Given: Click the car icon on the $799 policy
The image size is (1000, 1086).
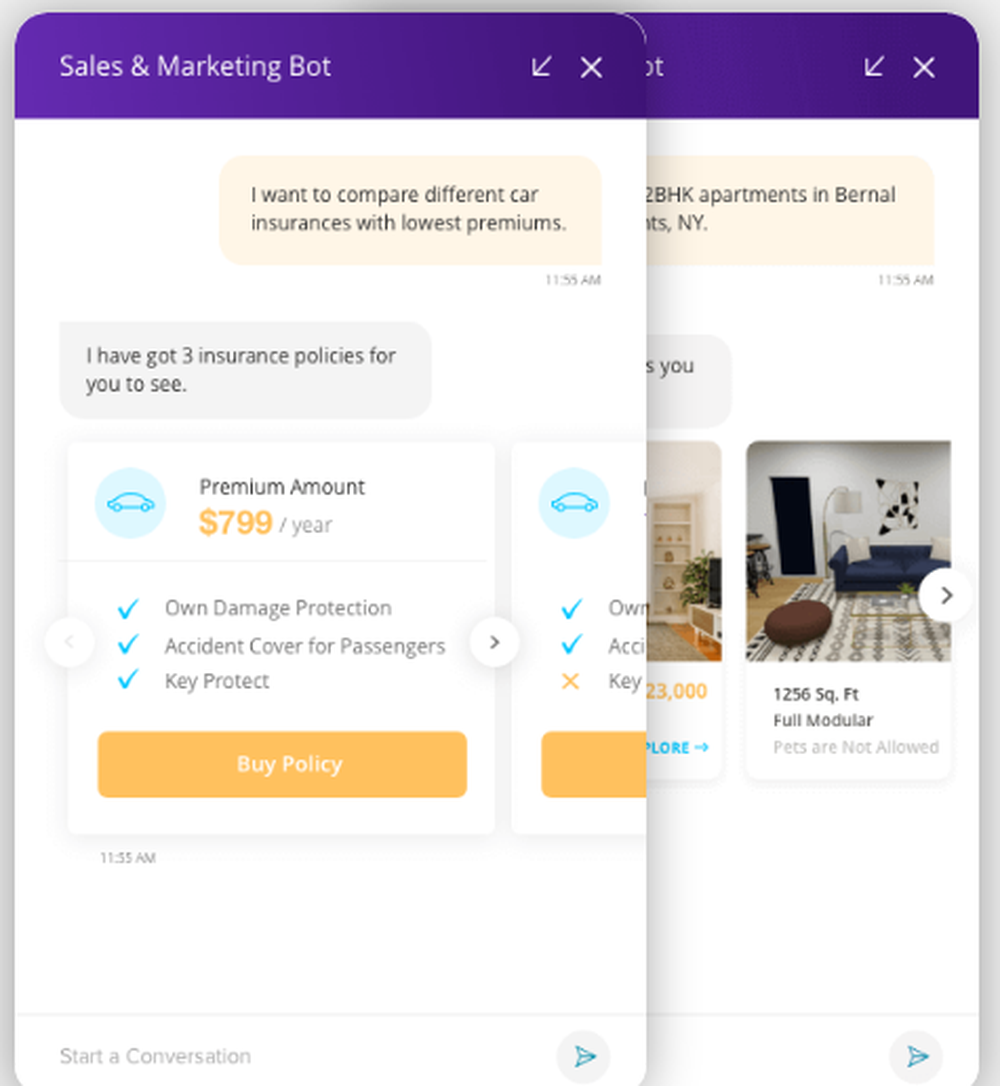Looking at the screenshot, I should click(131, 503).
